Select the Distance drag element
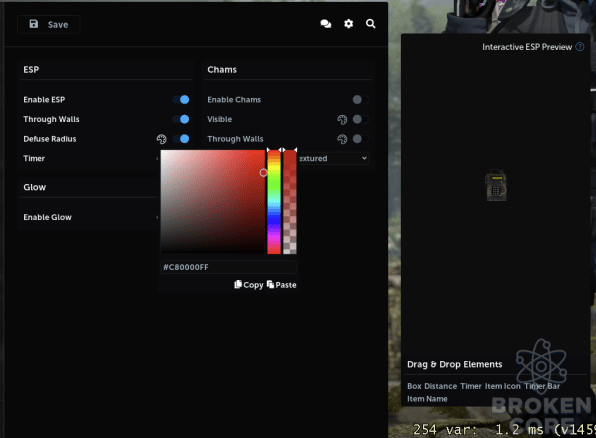This screenshot has height=438, width=596. [441, 386]
